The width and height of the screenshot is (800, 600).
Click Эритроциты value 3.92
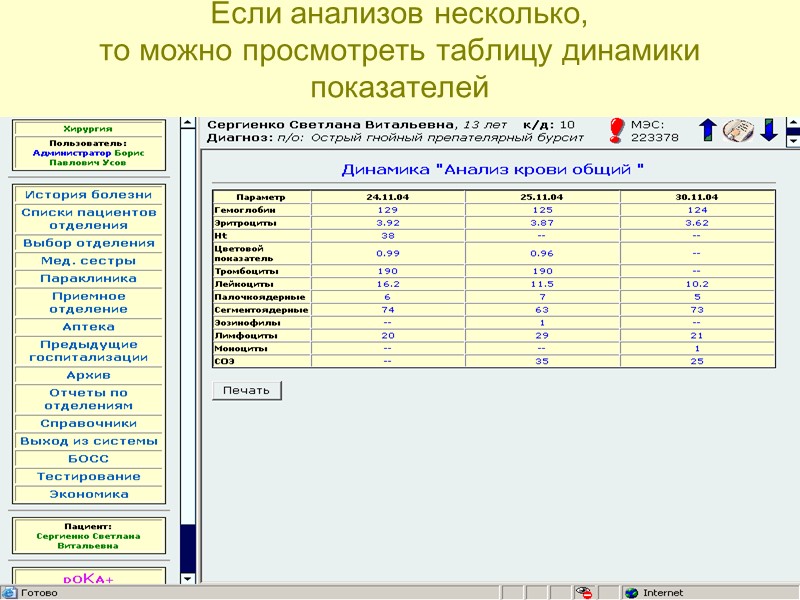pyautogui.click(x=388, y=223)
